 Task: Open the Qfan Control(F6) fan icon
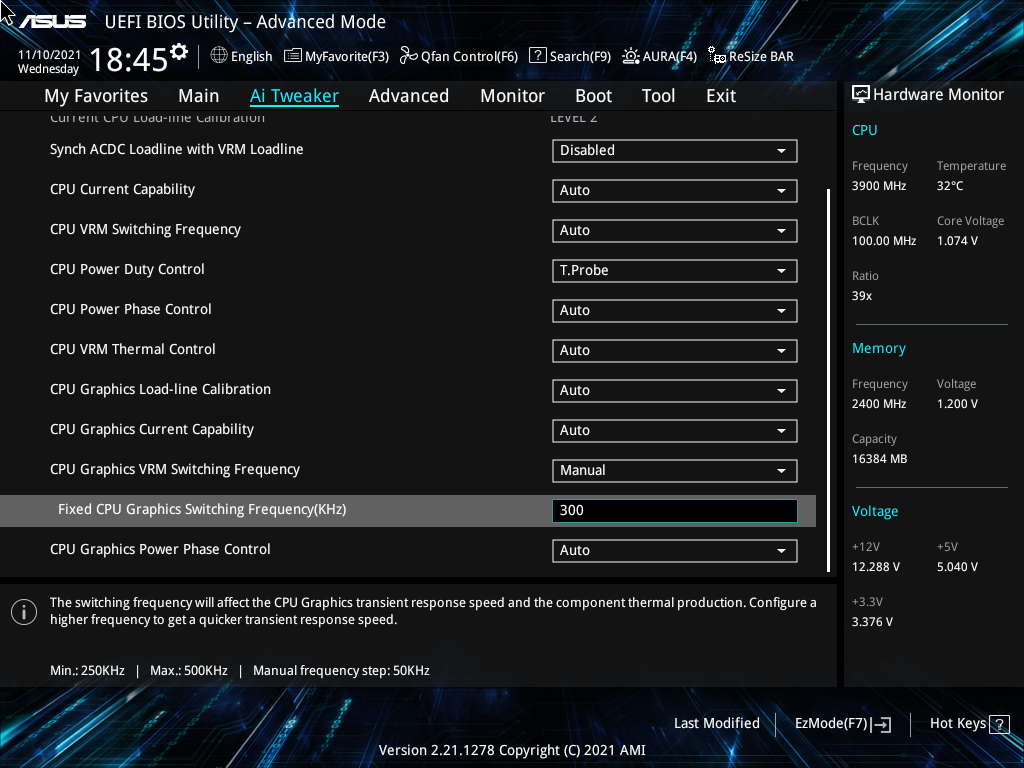[408, 56]
